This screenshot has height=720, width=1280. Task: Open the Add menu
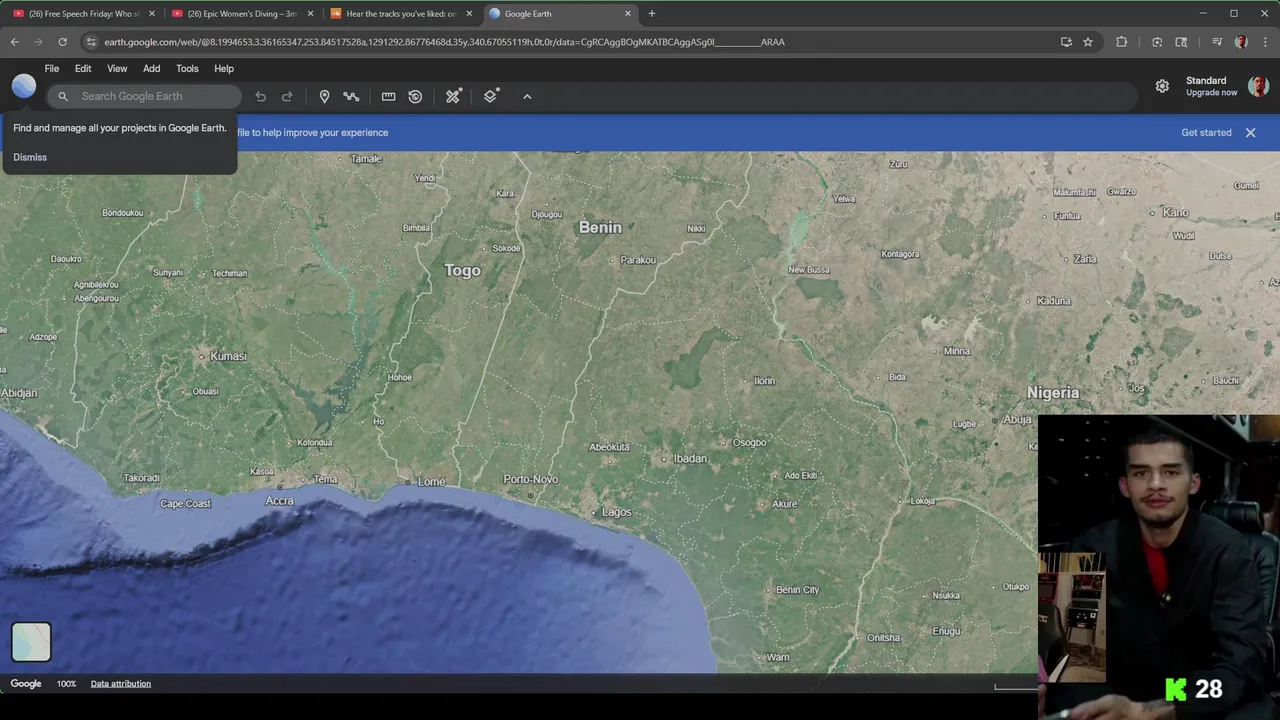(151, 69)
